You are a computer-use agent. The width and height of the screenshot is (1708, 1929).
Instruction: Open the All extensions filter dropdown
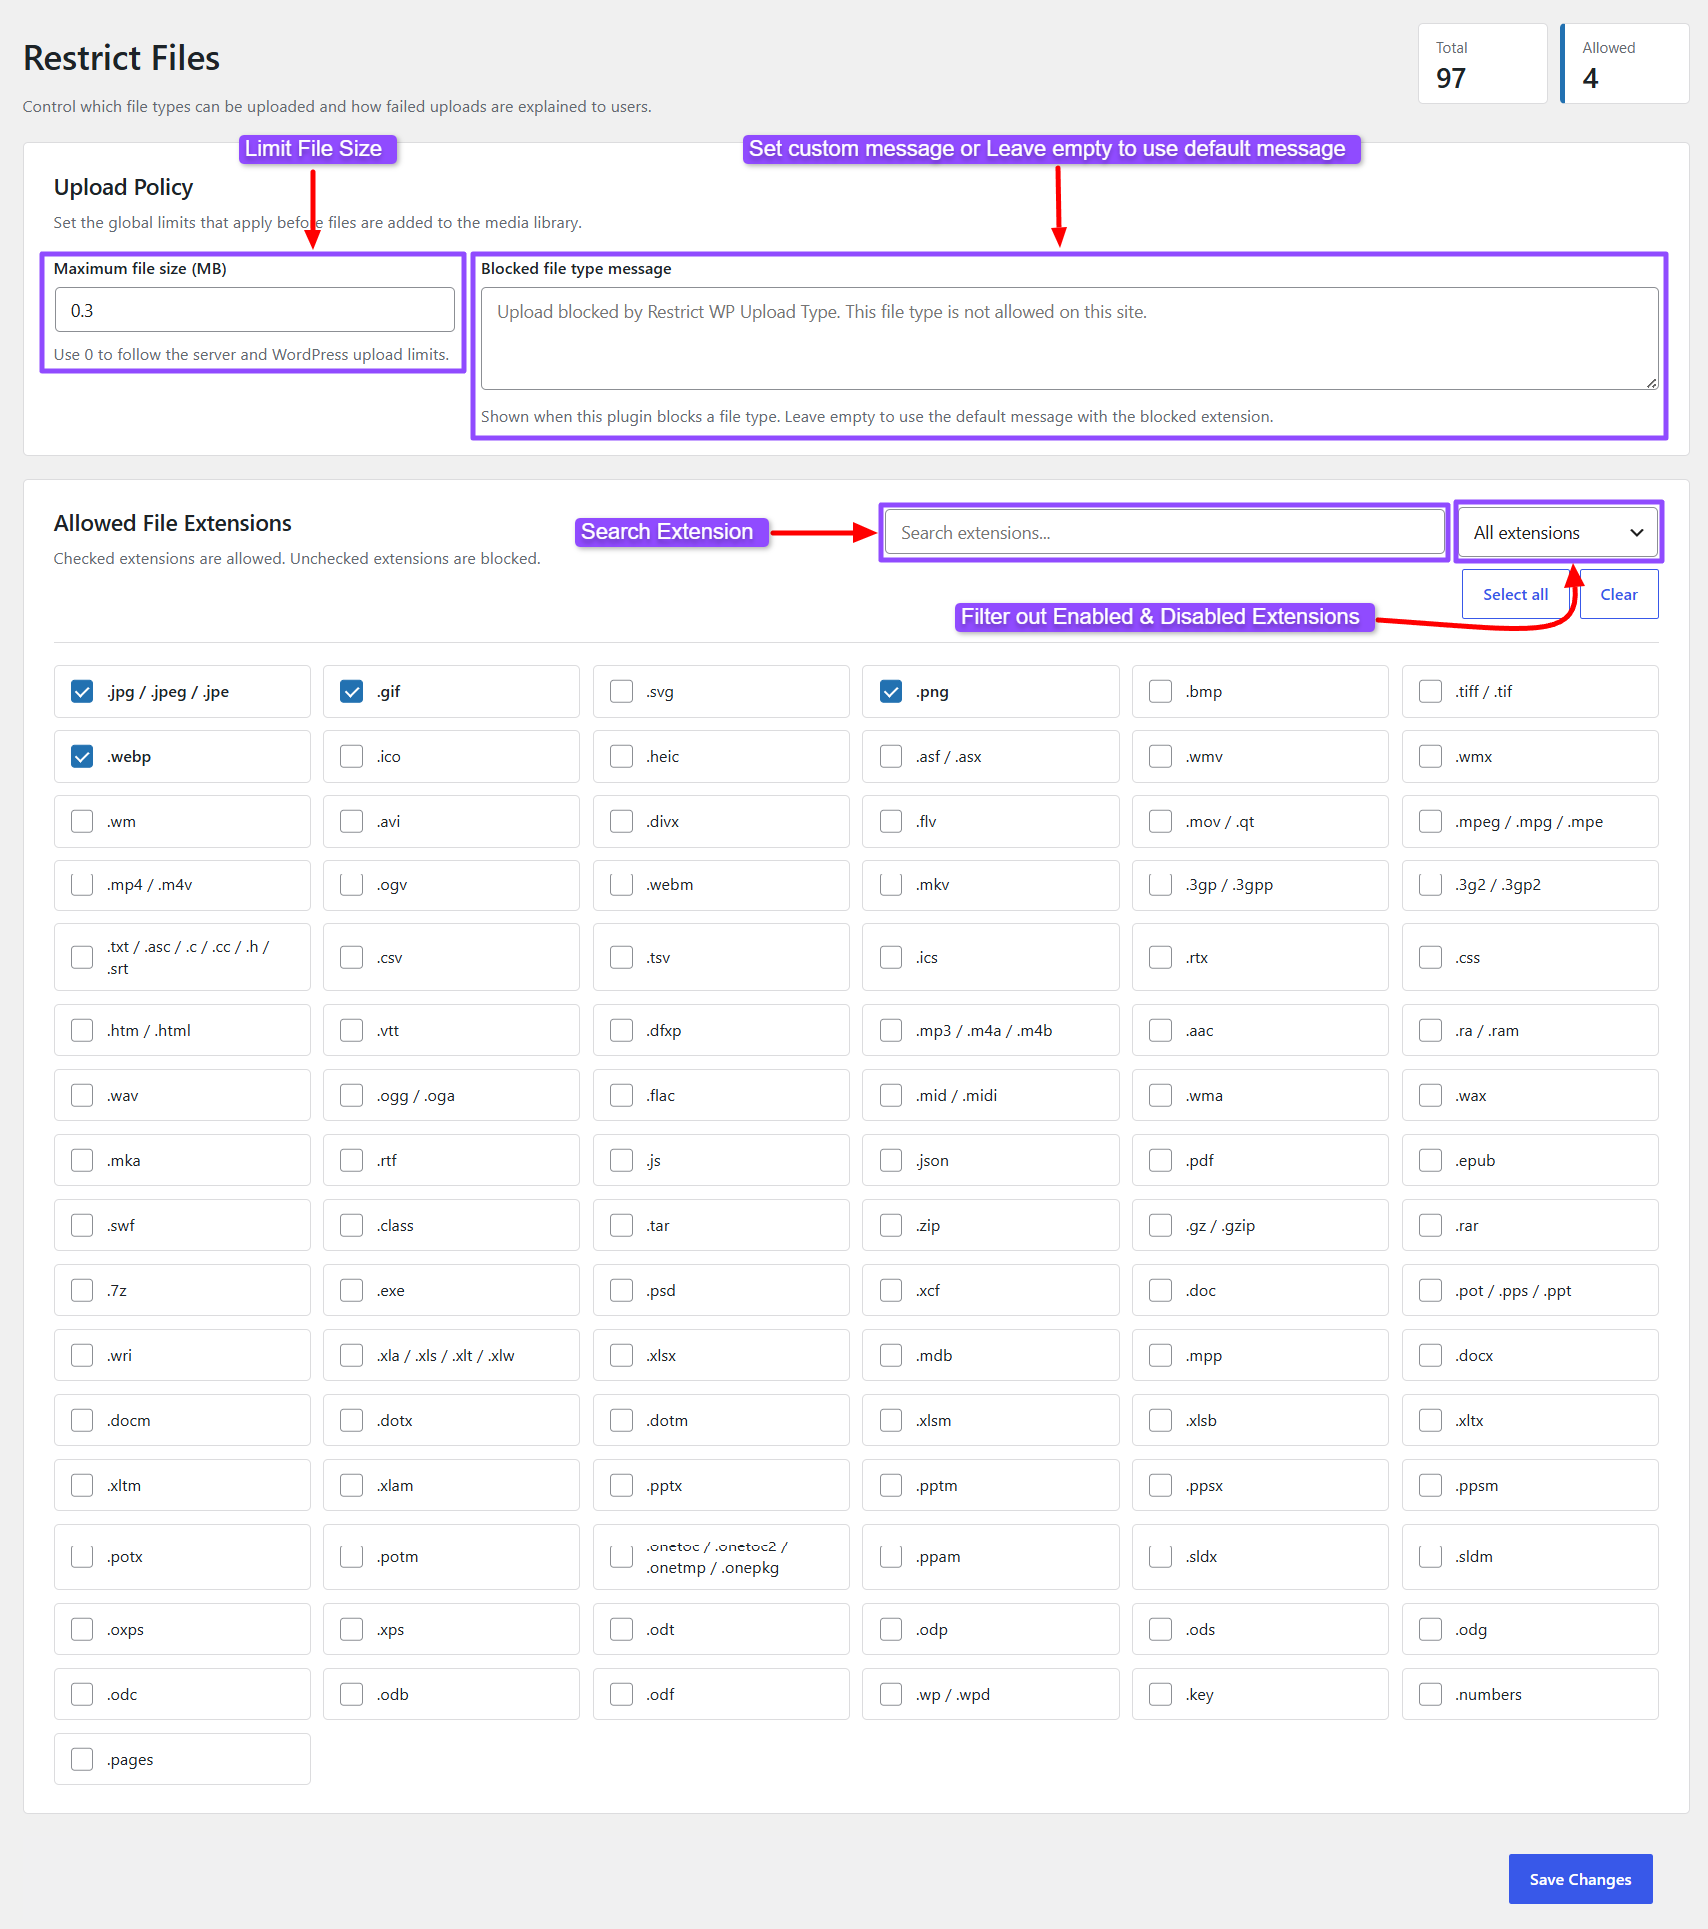coord(1557,533)
